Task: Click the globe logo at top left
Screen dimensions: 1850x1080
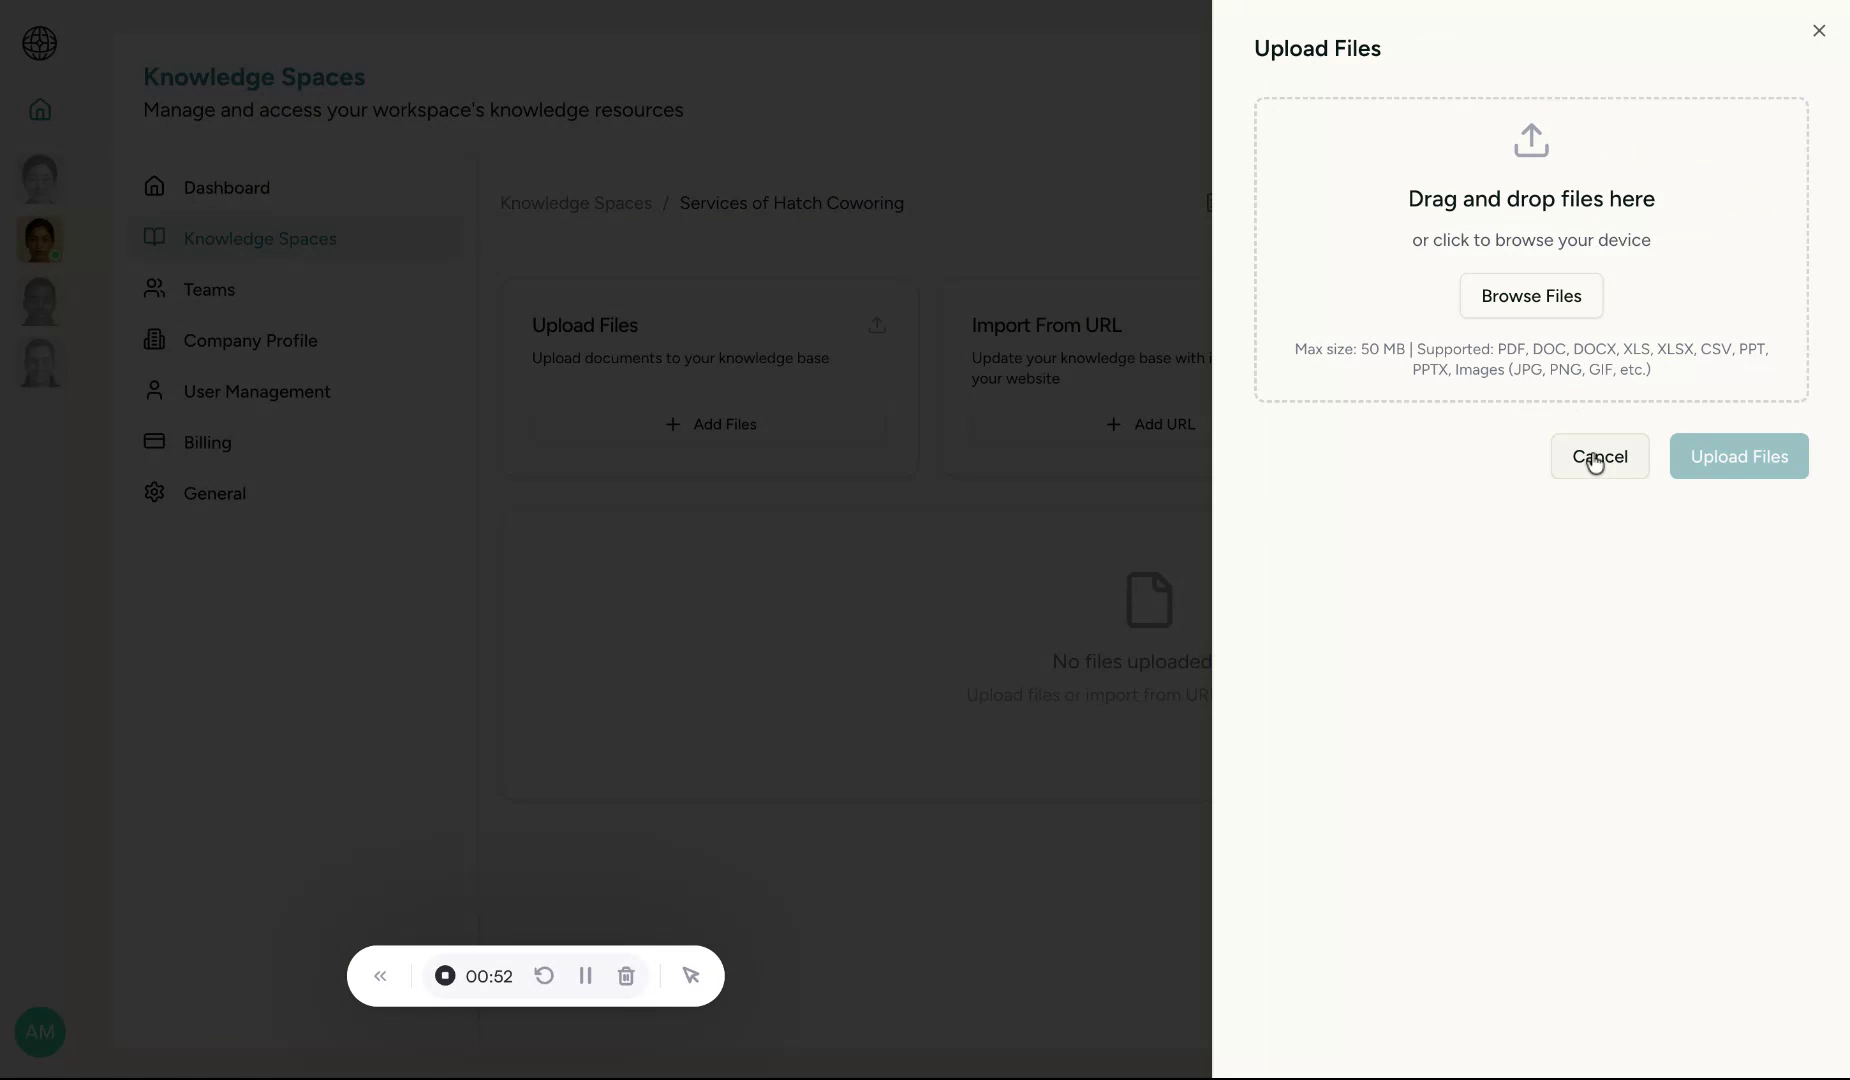Action: 38,44
